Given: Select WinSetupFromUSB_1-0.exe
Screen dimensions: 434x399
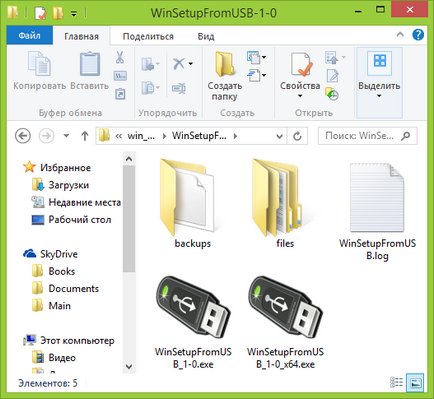Looking at the screenshot, I should click(193, 322).
